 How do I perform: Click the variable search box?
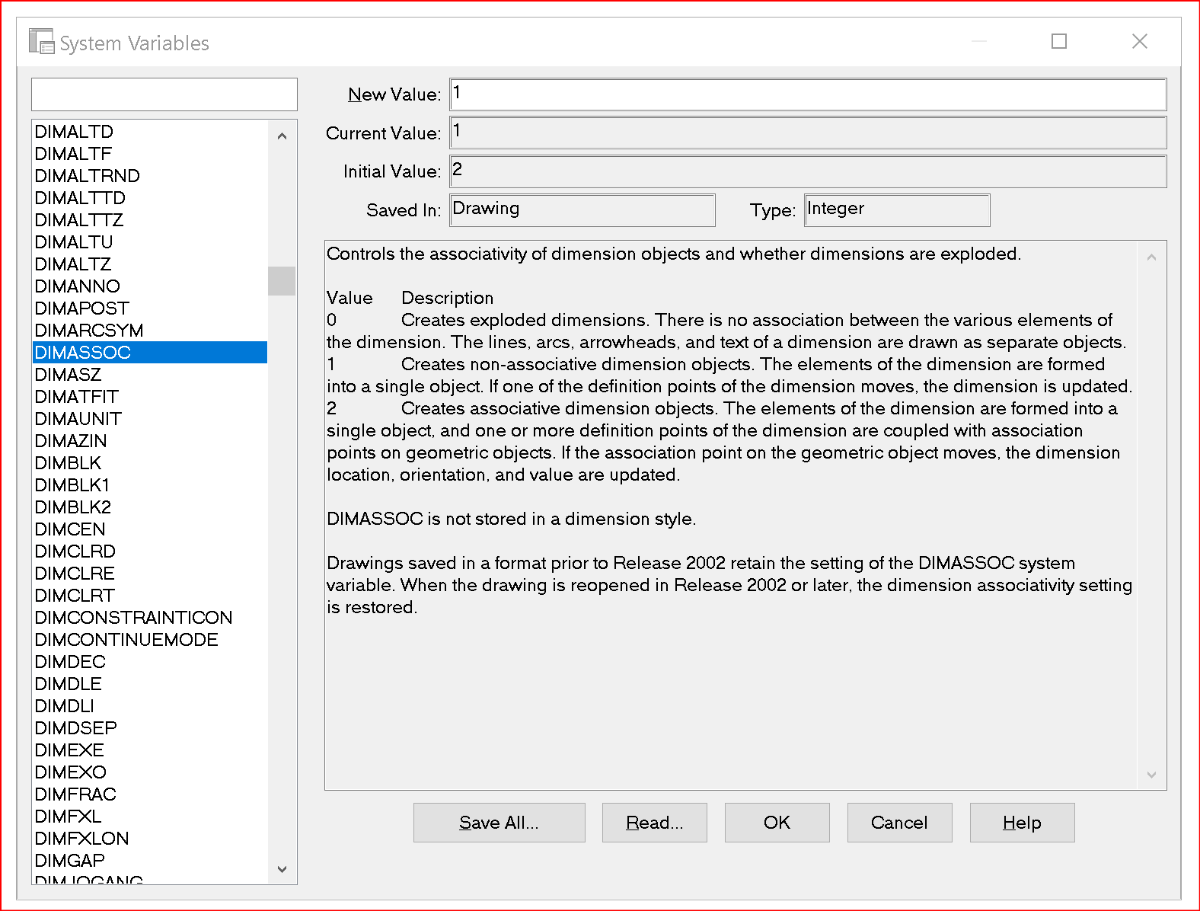(165, 94)
